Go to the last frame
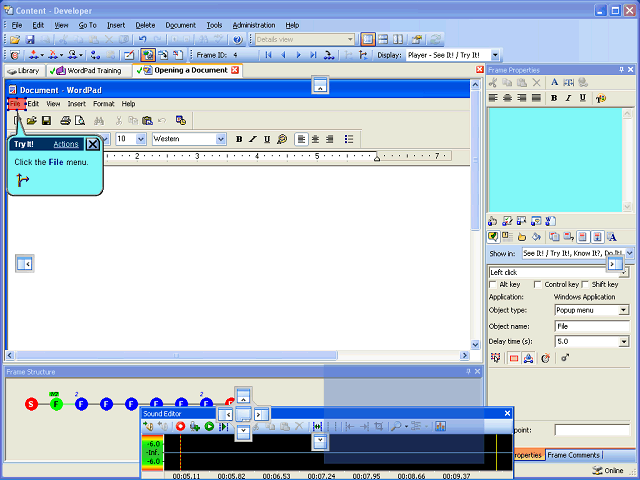The width and height of the screenshot is (640, 480). click(x=313, y=55)
